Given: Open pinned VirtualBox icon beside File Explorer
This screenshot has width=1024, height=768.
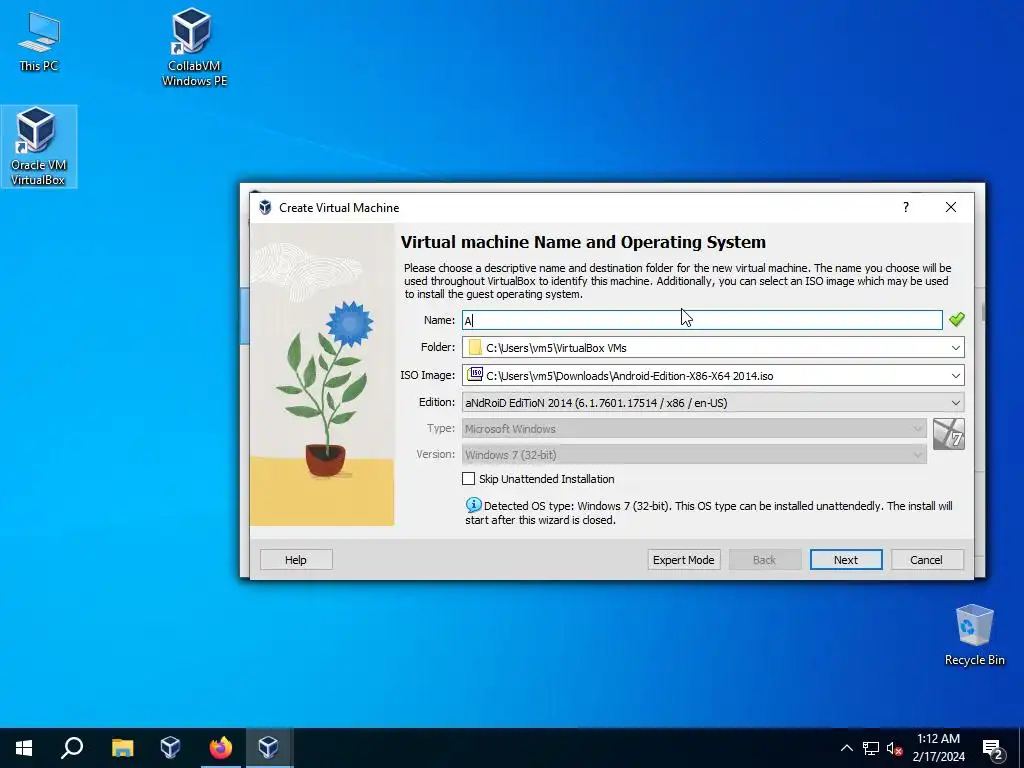Looking at the screenshot, I should (170, 747).
